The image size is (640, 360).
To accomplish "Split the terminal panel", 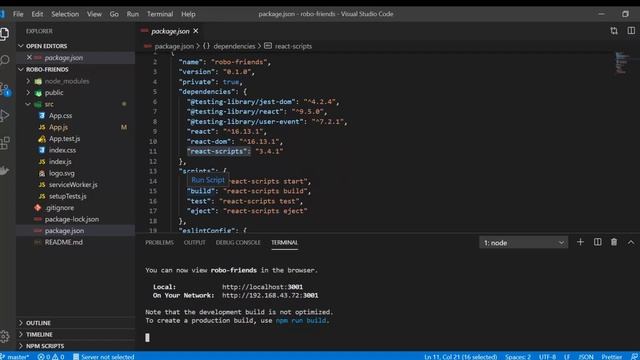I will pos(598,242).
